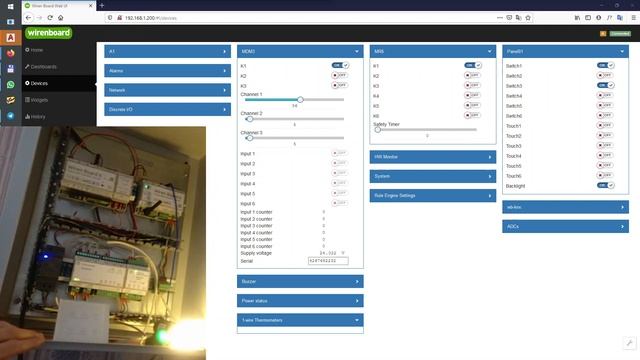The image size is (640, 360).
Task: Click the site security padlock icon
Action: point(119,18)
